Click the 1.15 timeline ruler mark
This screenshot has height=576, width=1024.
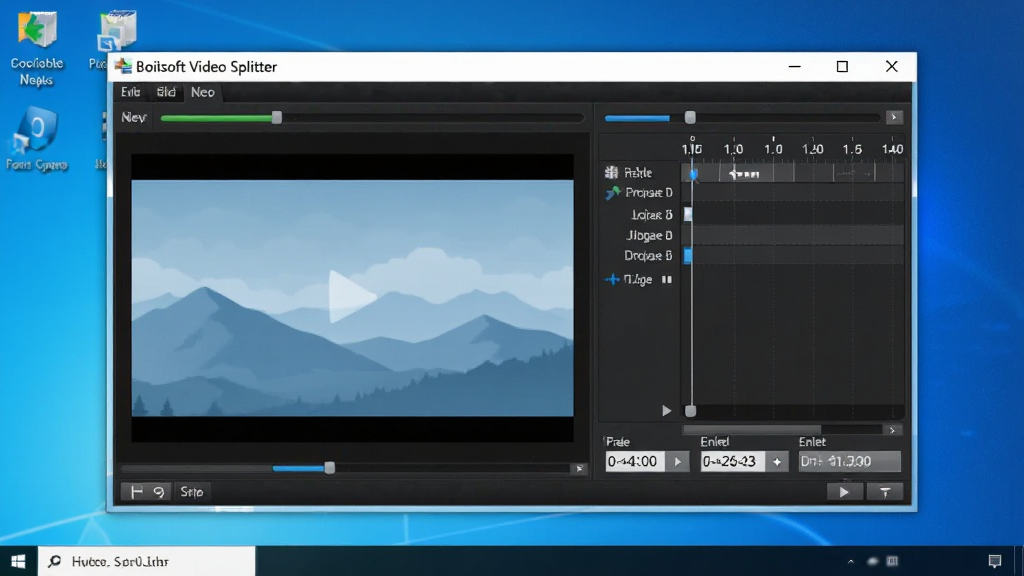point(692,149)
